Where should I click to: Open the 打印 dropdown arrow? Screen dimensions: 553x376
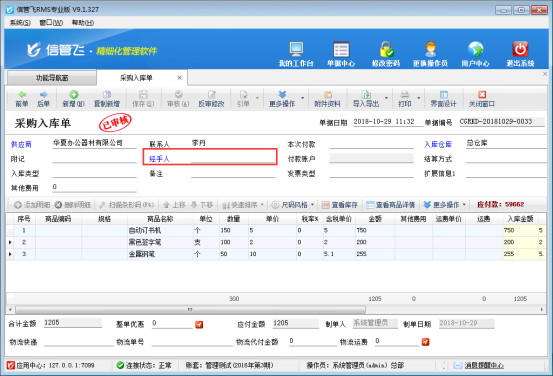coord(419,98)
